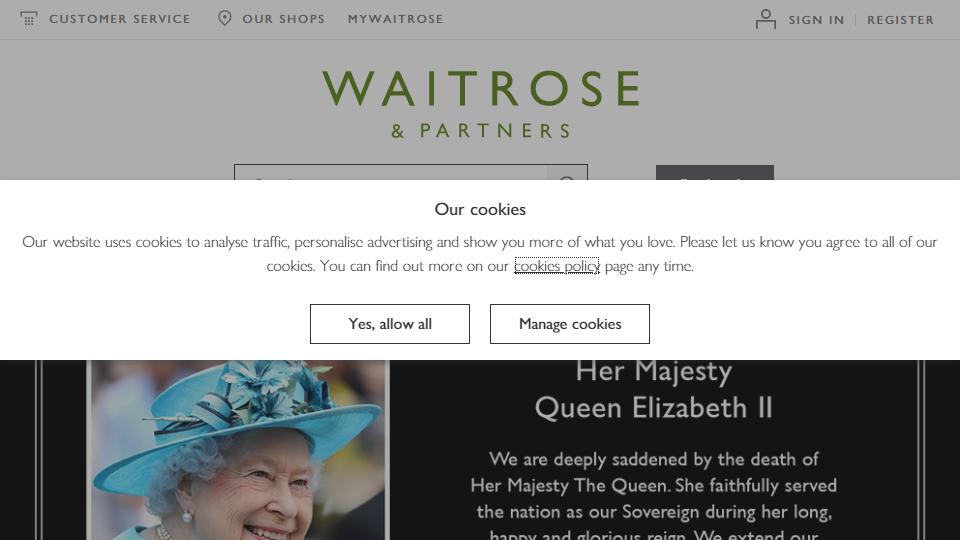960x540 pixels.
Task: Select Sign In in the header
Action: click(x=816, y=20)
